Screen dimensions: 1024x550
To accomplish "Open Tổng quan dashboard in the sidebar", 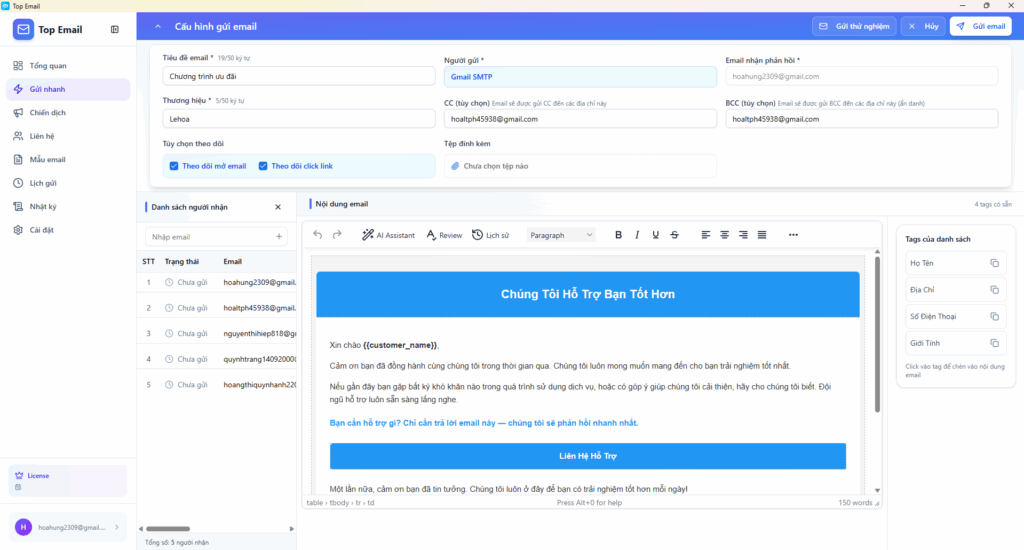I will click(x=68, y=65).
